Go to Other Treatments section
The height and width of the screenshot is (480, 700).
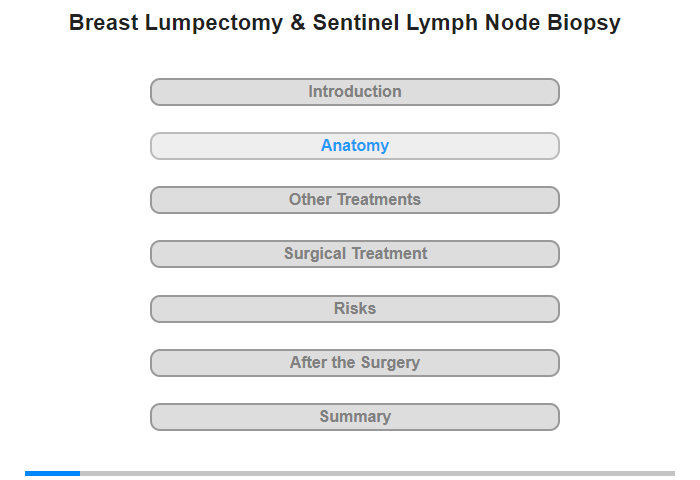354,200
